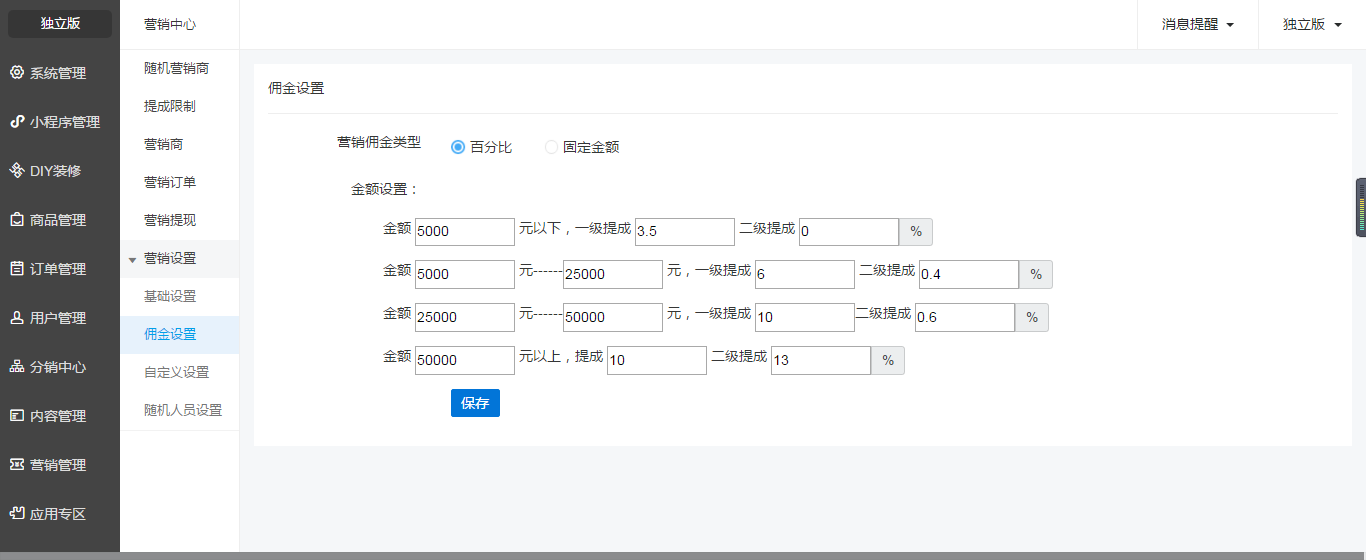
Task: Open the 消息提醒 dropdown
Action: click(x=1197, y=24)
